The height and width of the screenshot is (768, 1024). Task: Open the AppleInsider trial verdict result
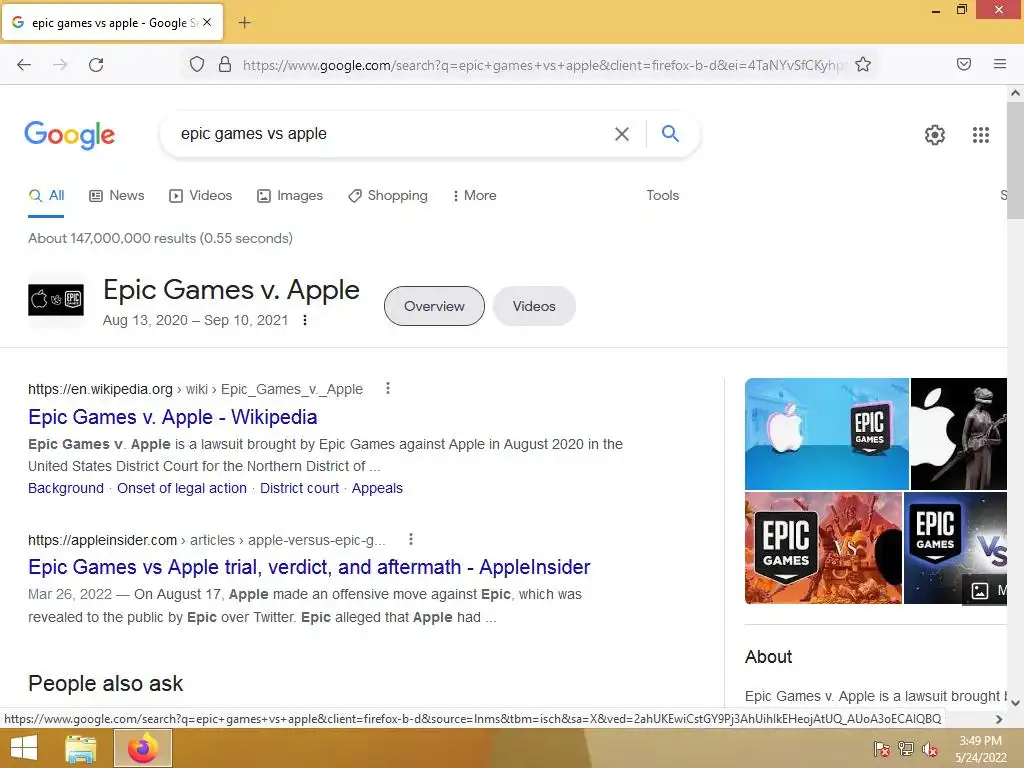pos(309,567)
